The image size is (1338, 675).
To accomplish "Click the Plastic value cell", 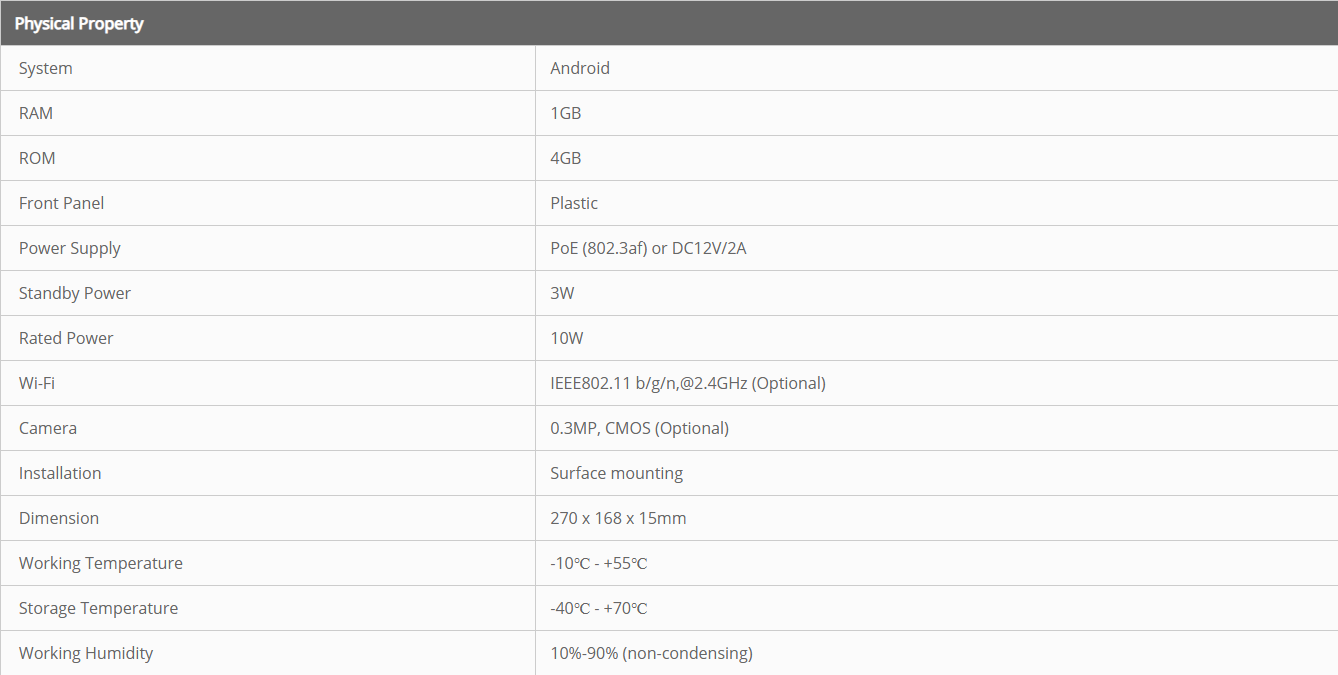I will (x=574, y=203).
